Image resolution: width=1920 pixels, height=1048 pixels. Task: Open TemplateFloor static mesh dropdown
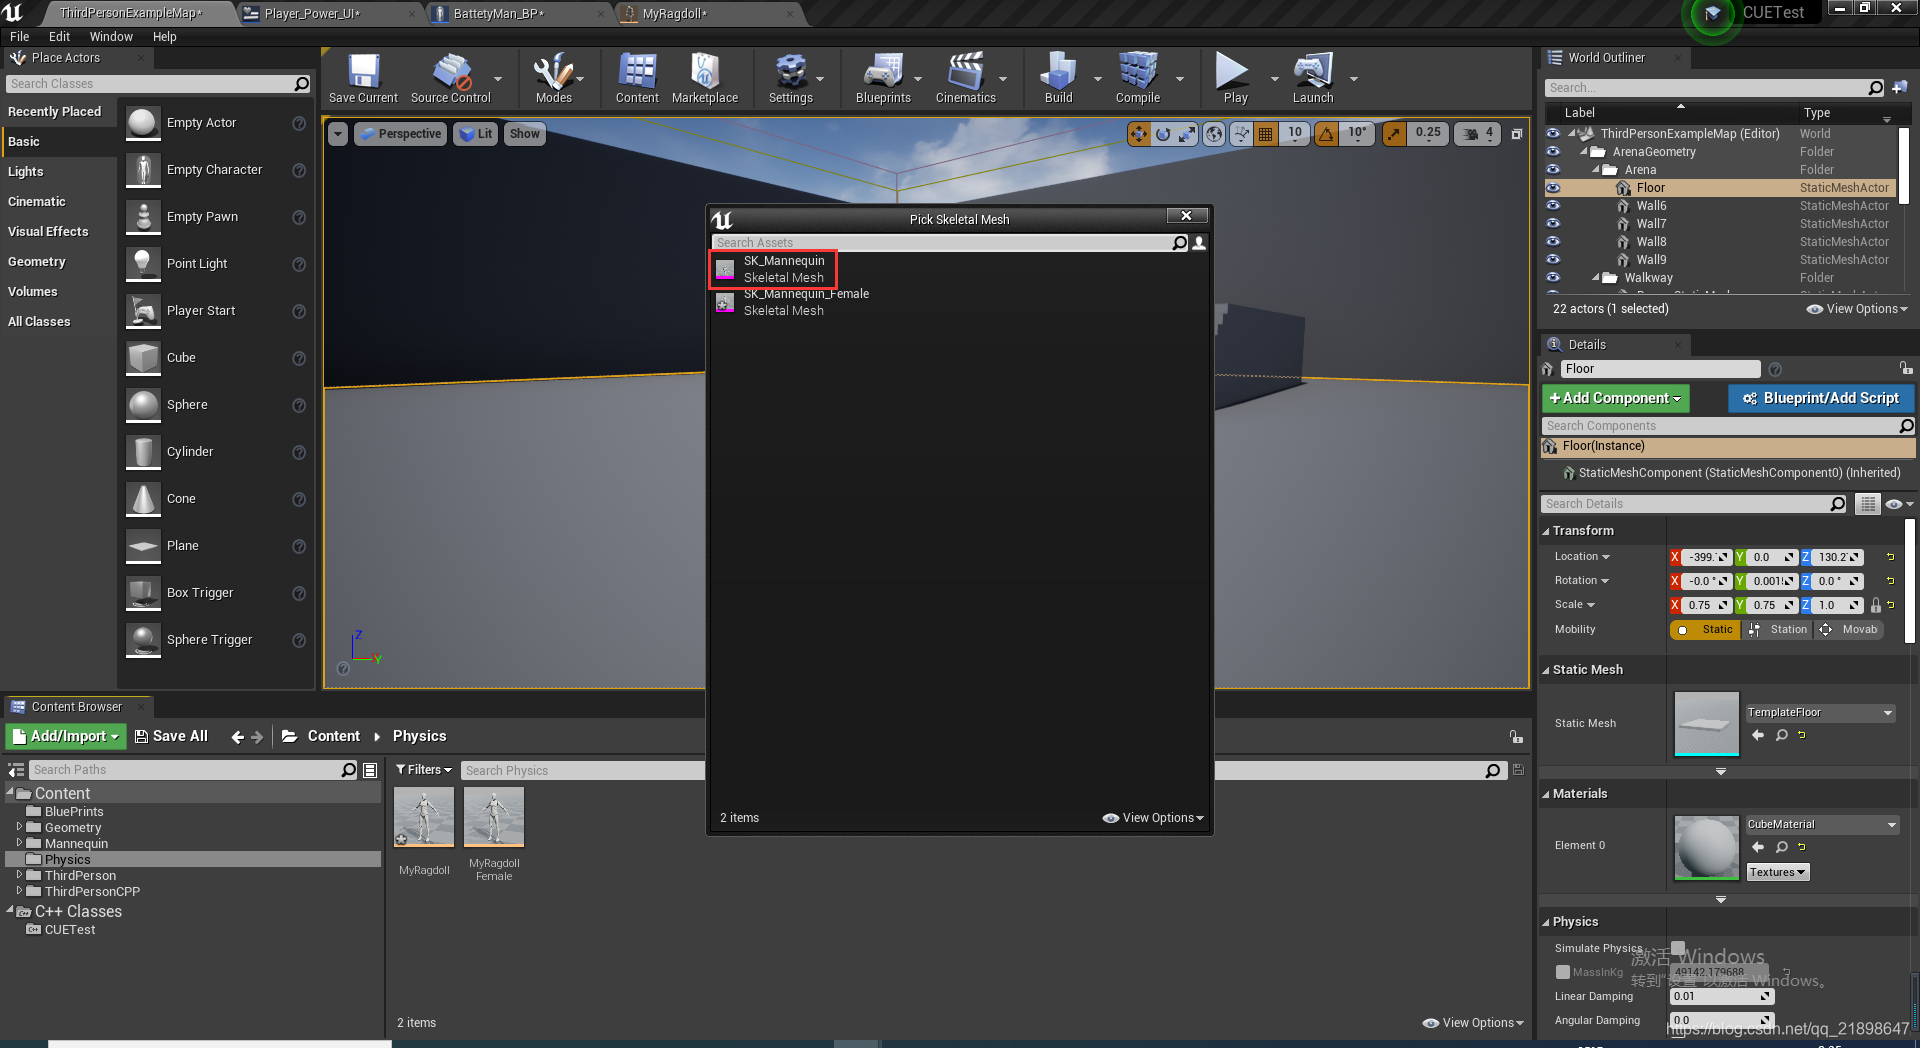[1820, 713]
